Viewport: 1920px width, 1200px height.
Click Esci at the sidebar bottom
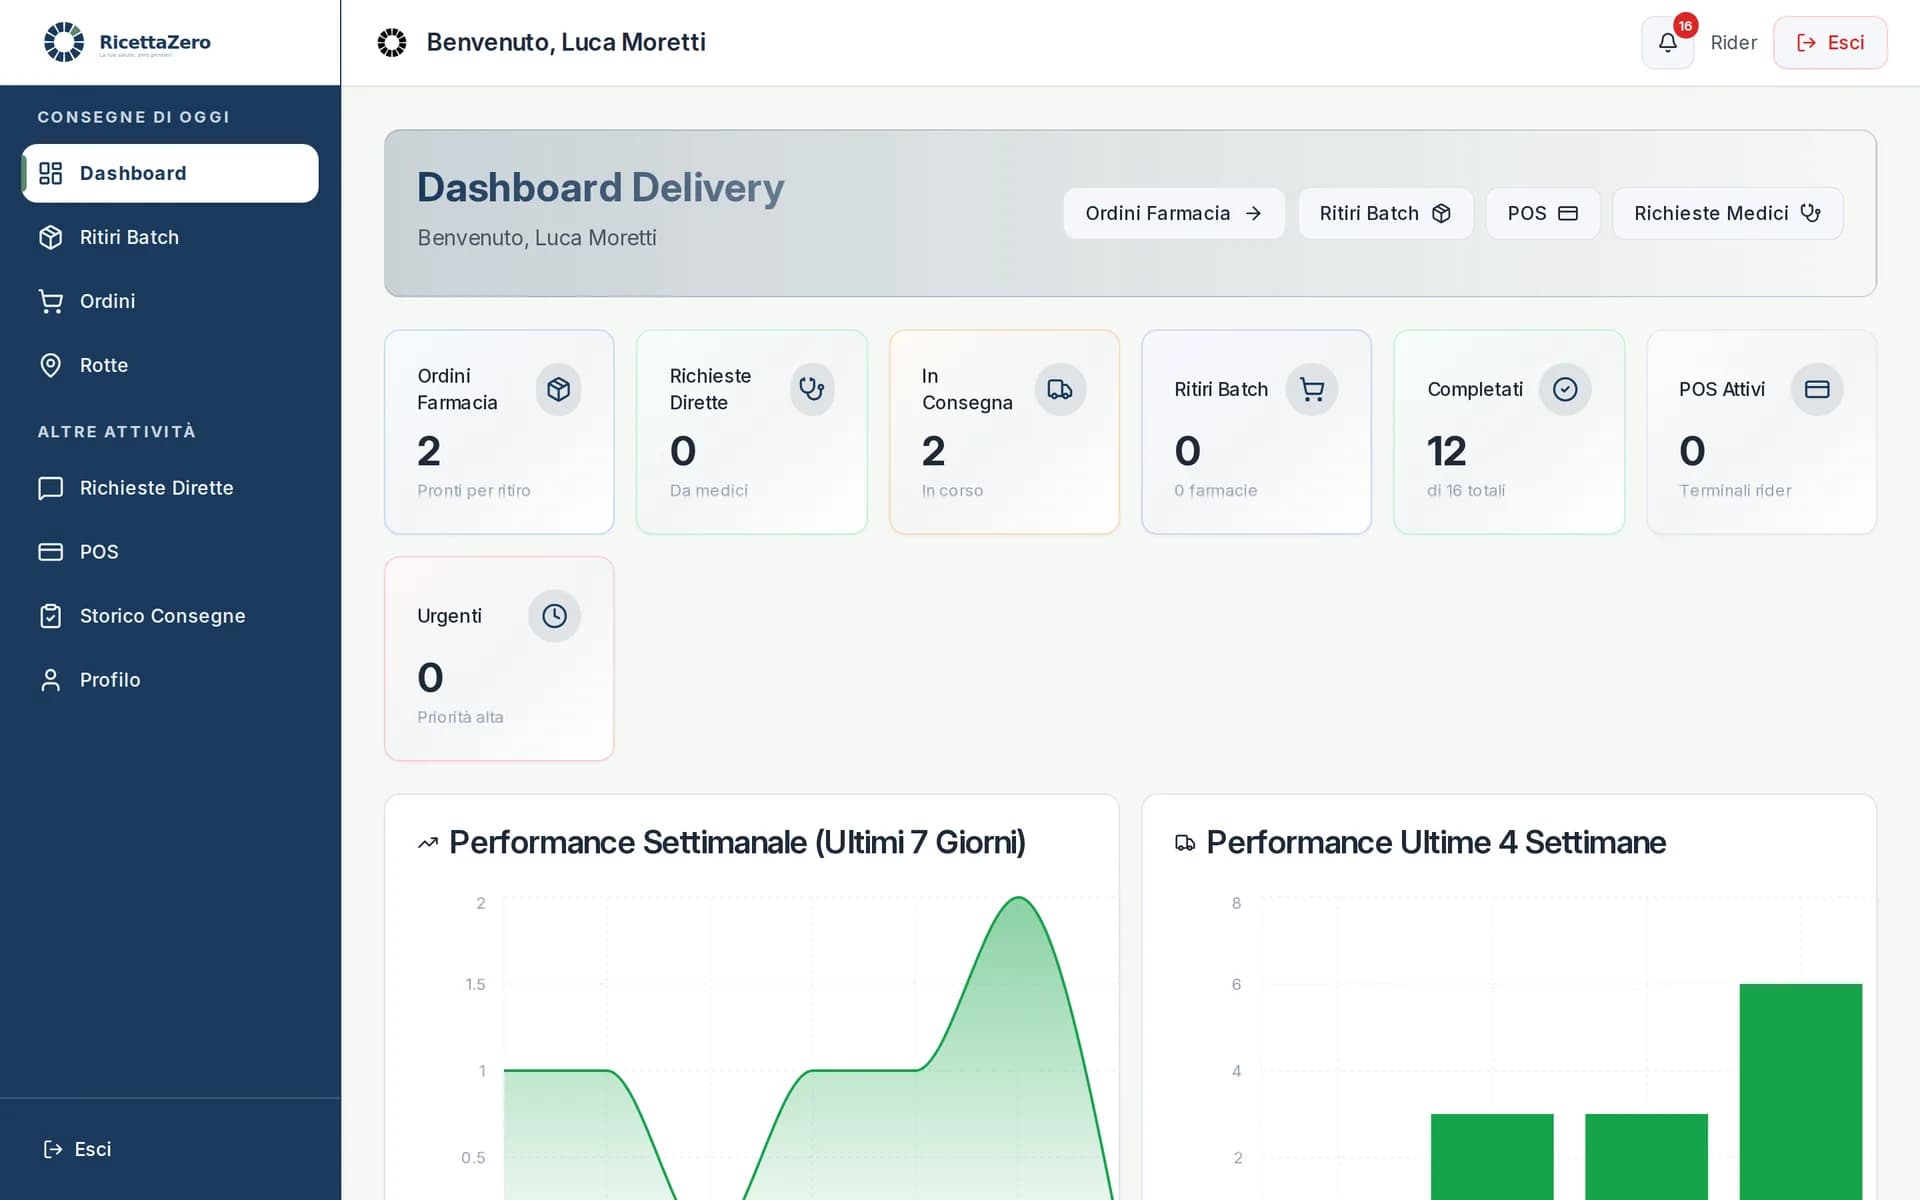coord(78,1149)
